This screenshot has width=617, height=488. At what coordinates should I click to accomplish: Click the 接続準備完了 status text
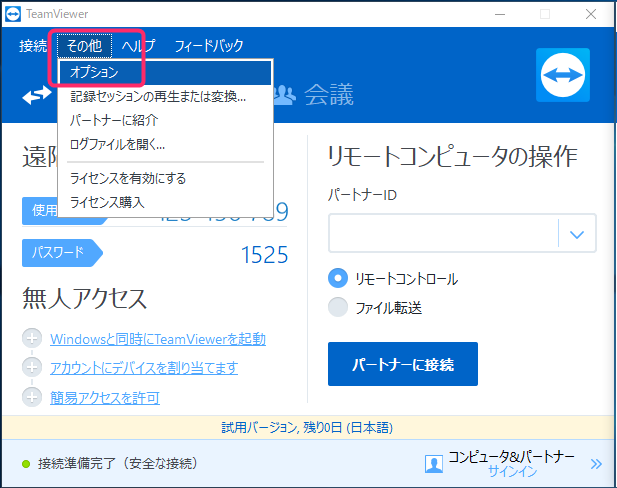(117, 464)
